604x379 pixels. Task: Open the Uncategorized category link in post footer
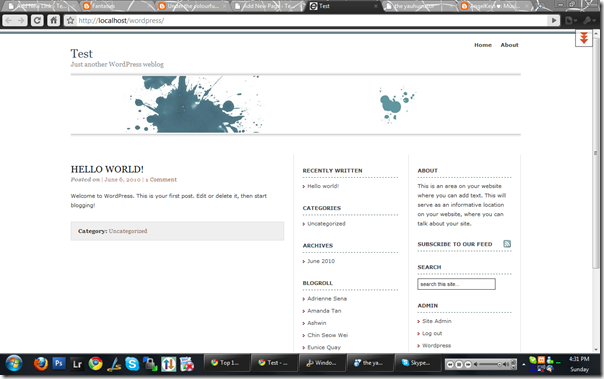(x=128, y=231)
